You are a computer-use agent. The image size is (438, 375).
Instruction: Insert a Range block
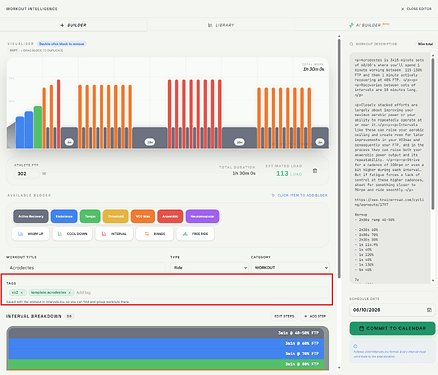[x=155, y=234]
